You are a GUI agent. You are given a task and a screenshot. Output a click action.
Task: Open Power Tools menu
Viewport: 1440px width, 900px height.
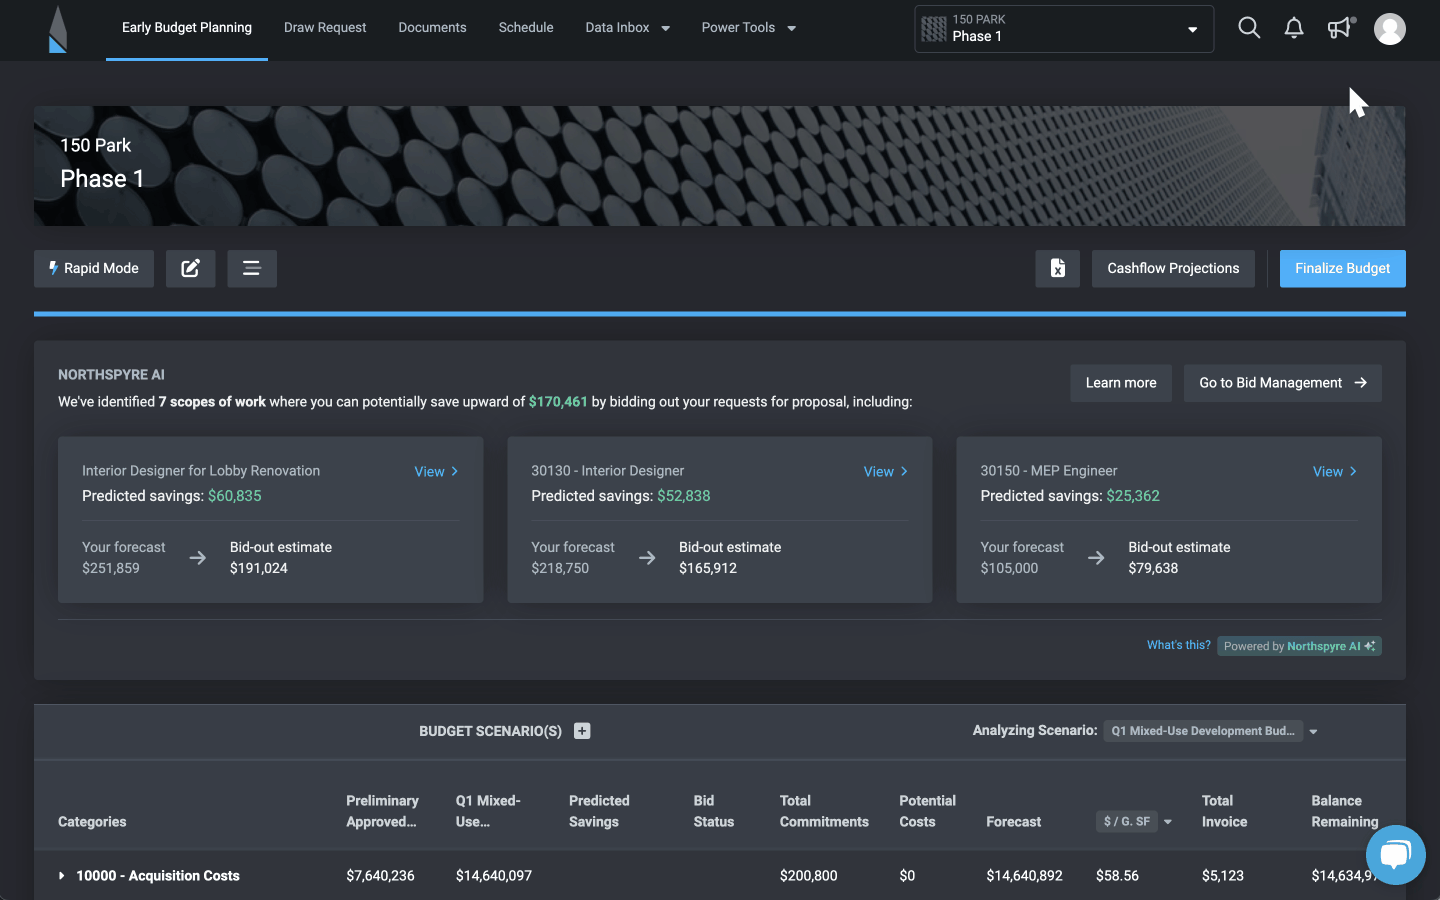[x=749, y=28]
